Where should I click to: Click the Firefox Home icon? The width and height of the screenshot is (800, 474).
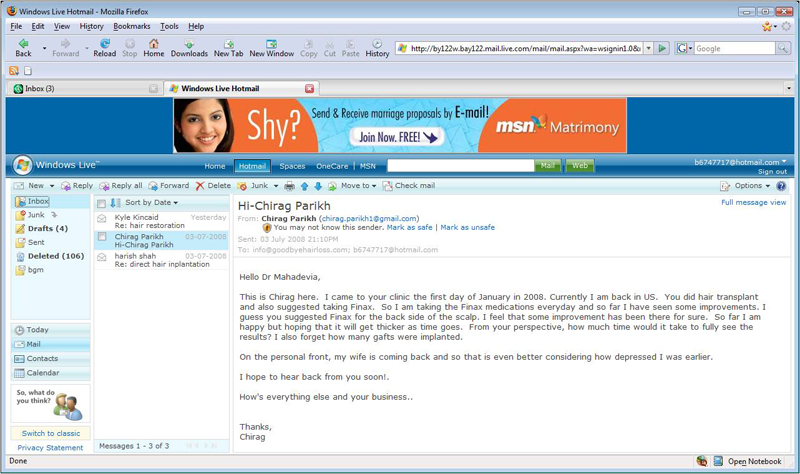(x=153, y=47)
